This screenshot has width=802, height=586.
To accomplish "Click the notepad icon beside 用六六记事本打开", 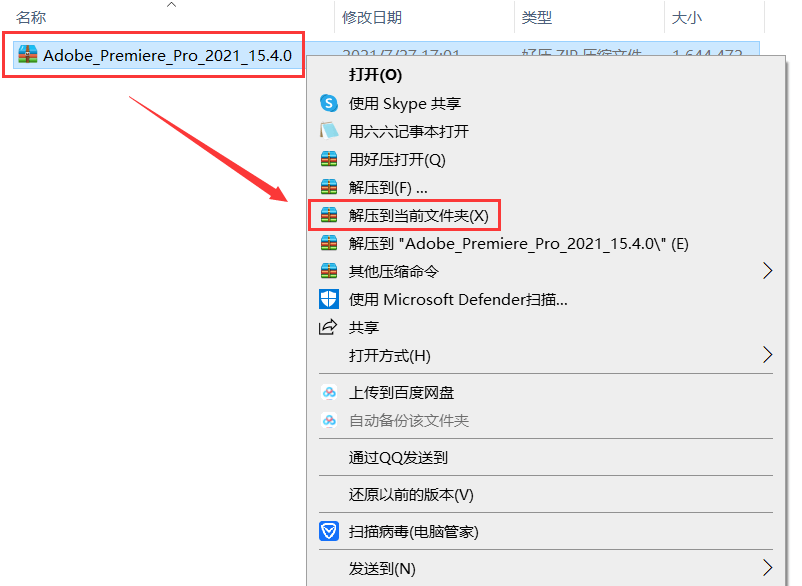I will point(329,131).
